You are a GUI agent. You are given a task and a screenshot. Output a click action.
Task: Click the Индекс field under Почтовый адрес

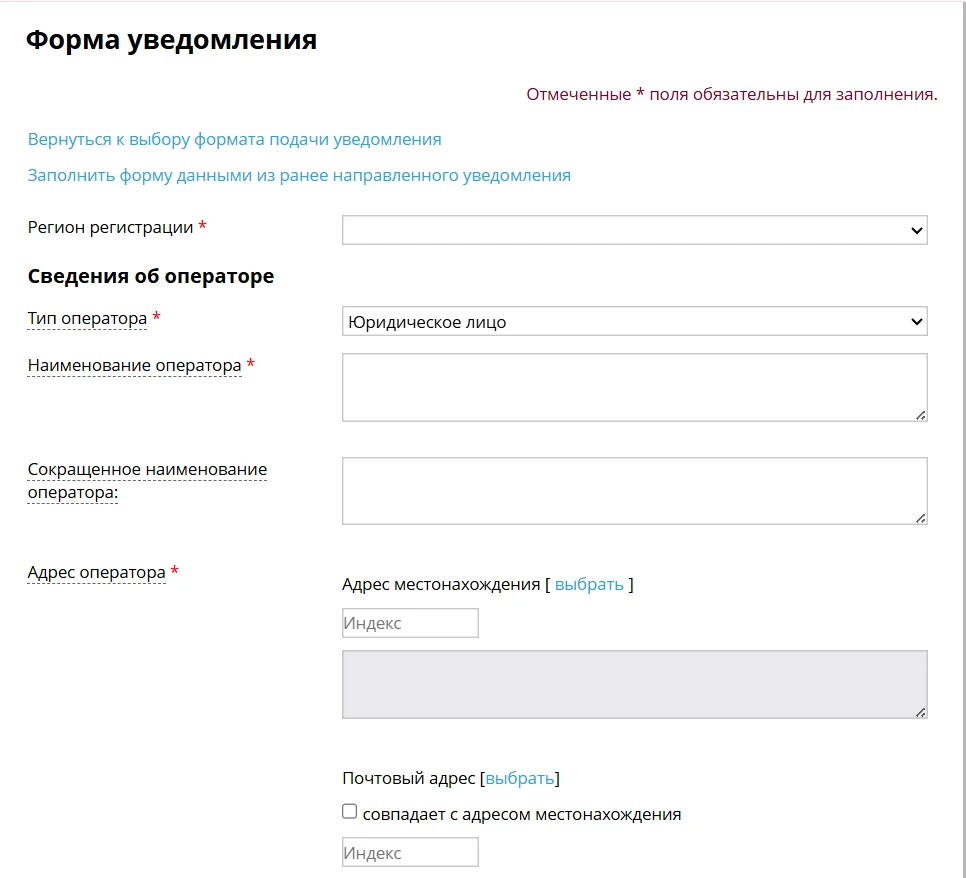pos(410,853)
